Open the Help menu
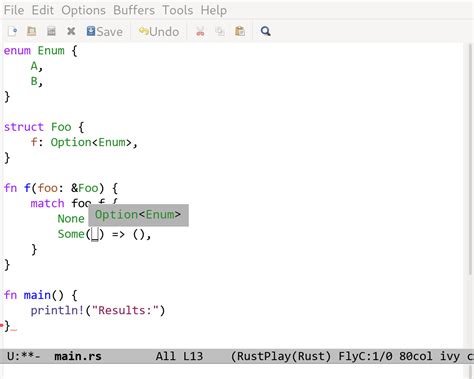This screenshot has width=474, height=379. pyautogui.click(x=214, y=10)
